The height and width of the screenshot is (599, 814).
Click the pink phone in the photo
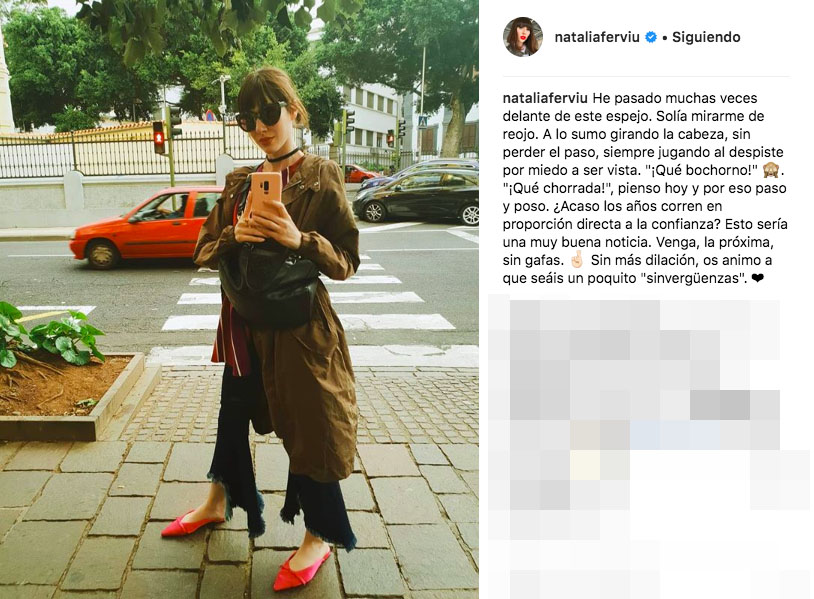(x=265, y=193)
